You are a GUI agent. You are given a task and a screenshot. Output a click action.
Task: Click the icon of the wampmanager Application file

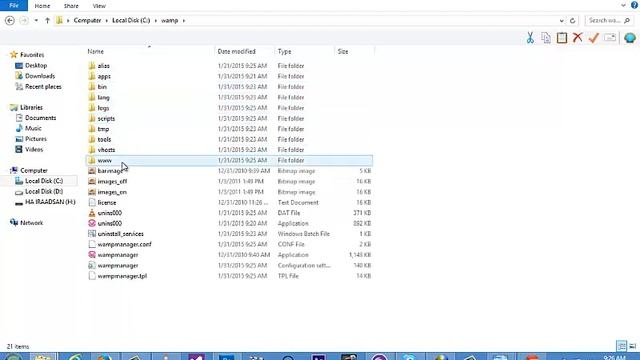[x=92, y=255]
